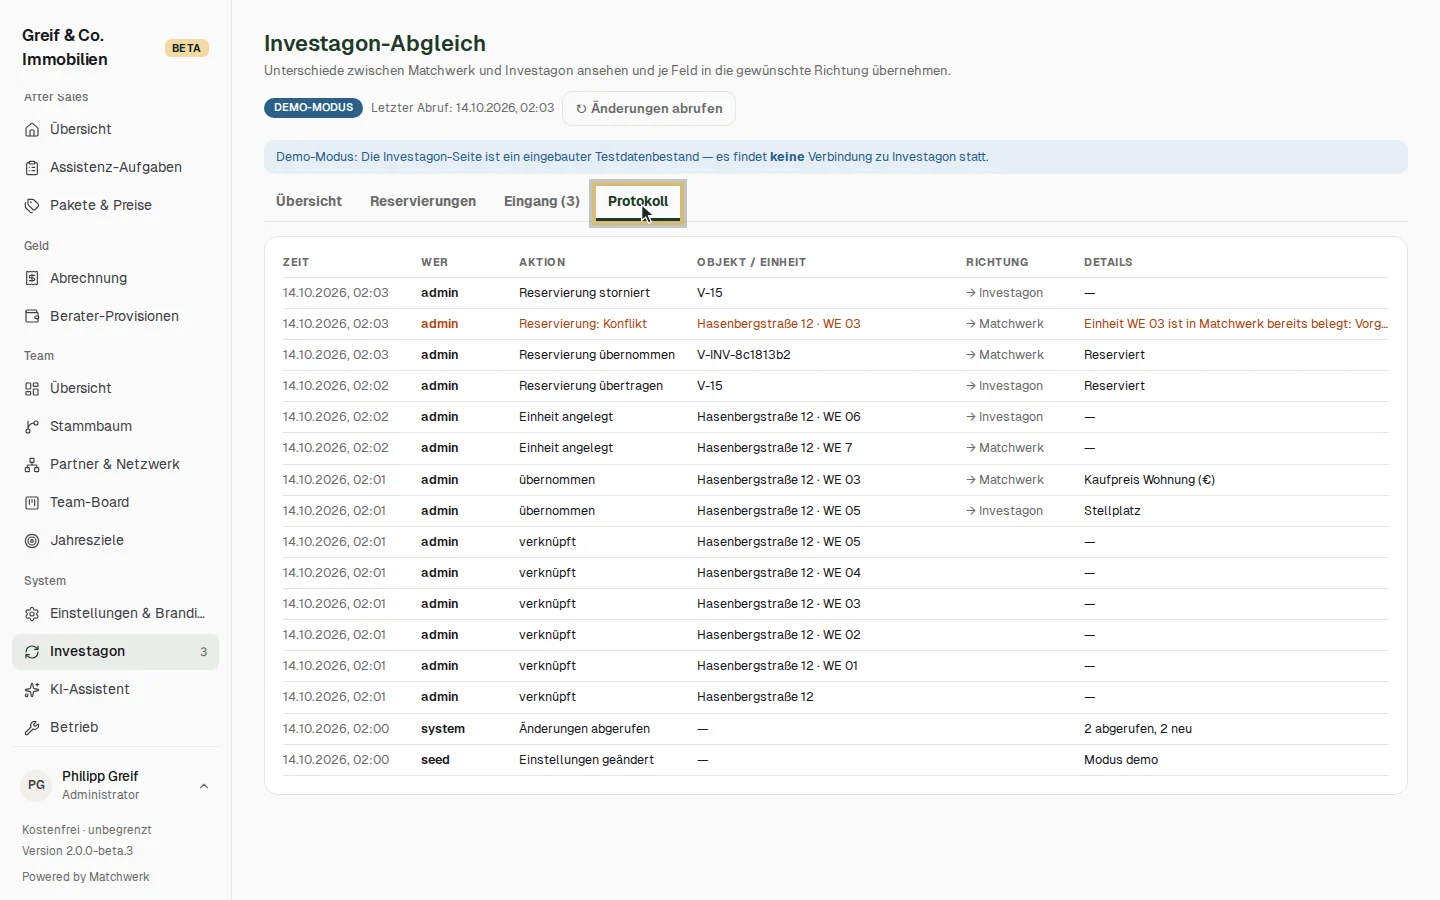Click the Reservierung übertragen action cell
The height and width of the screenshot is (900, 1440).
pos(591,386)
